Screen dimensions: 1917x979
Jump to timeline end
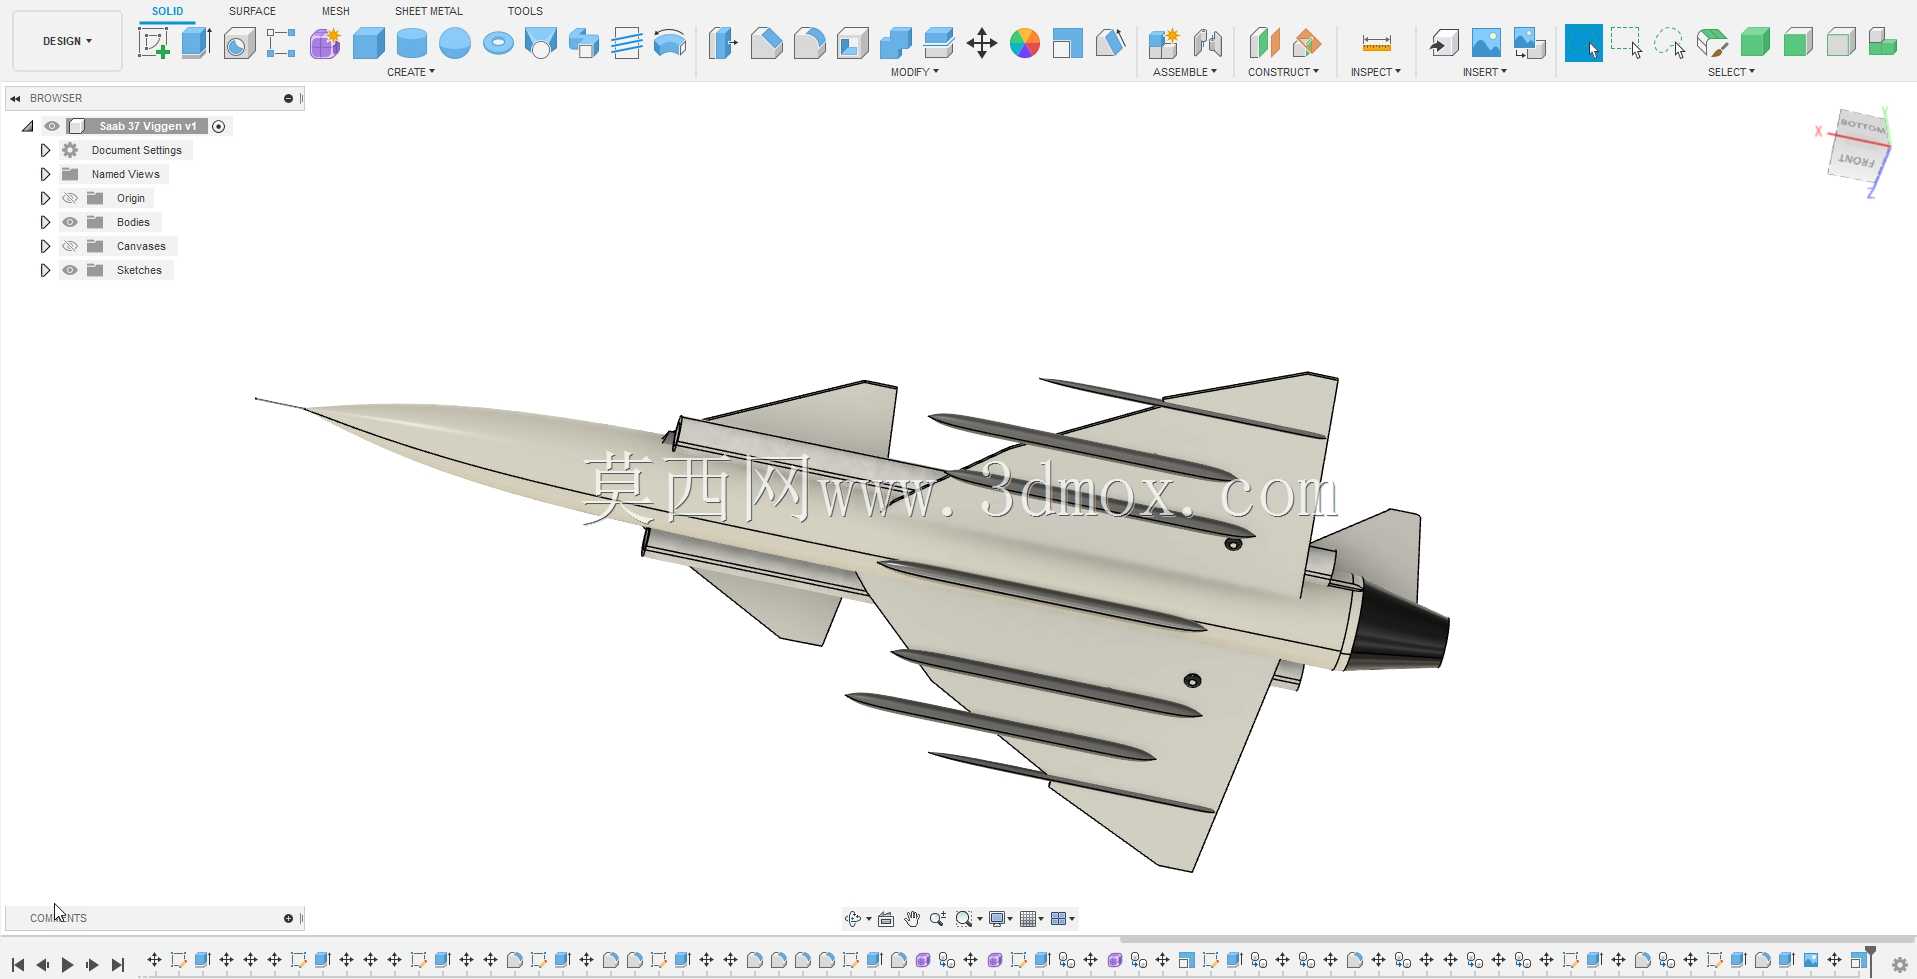(x=118, y=965)
